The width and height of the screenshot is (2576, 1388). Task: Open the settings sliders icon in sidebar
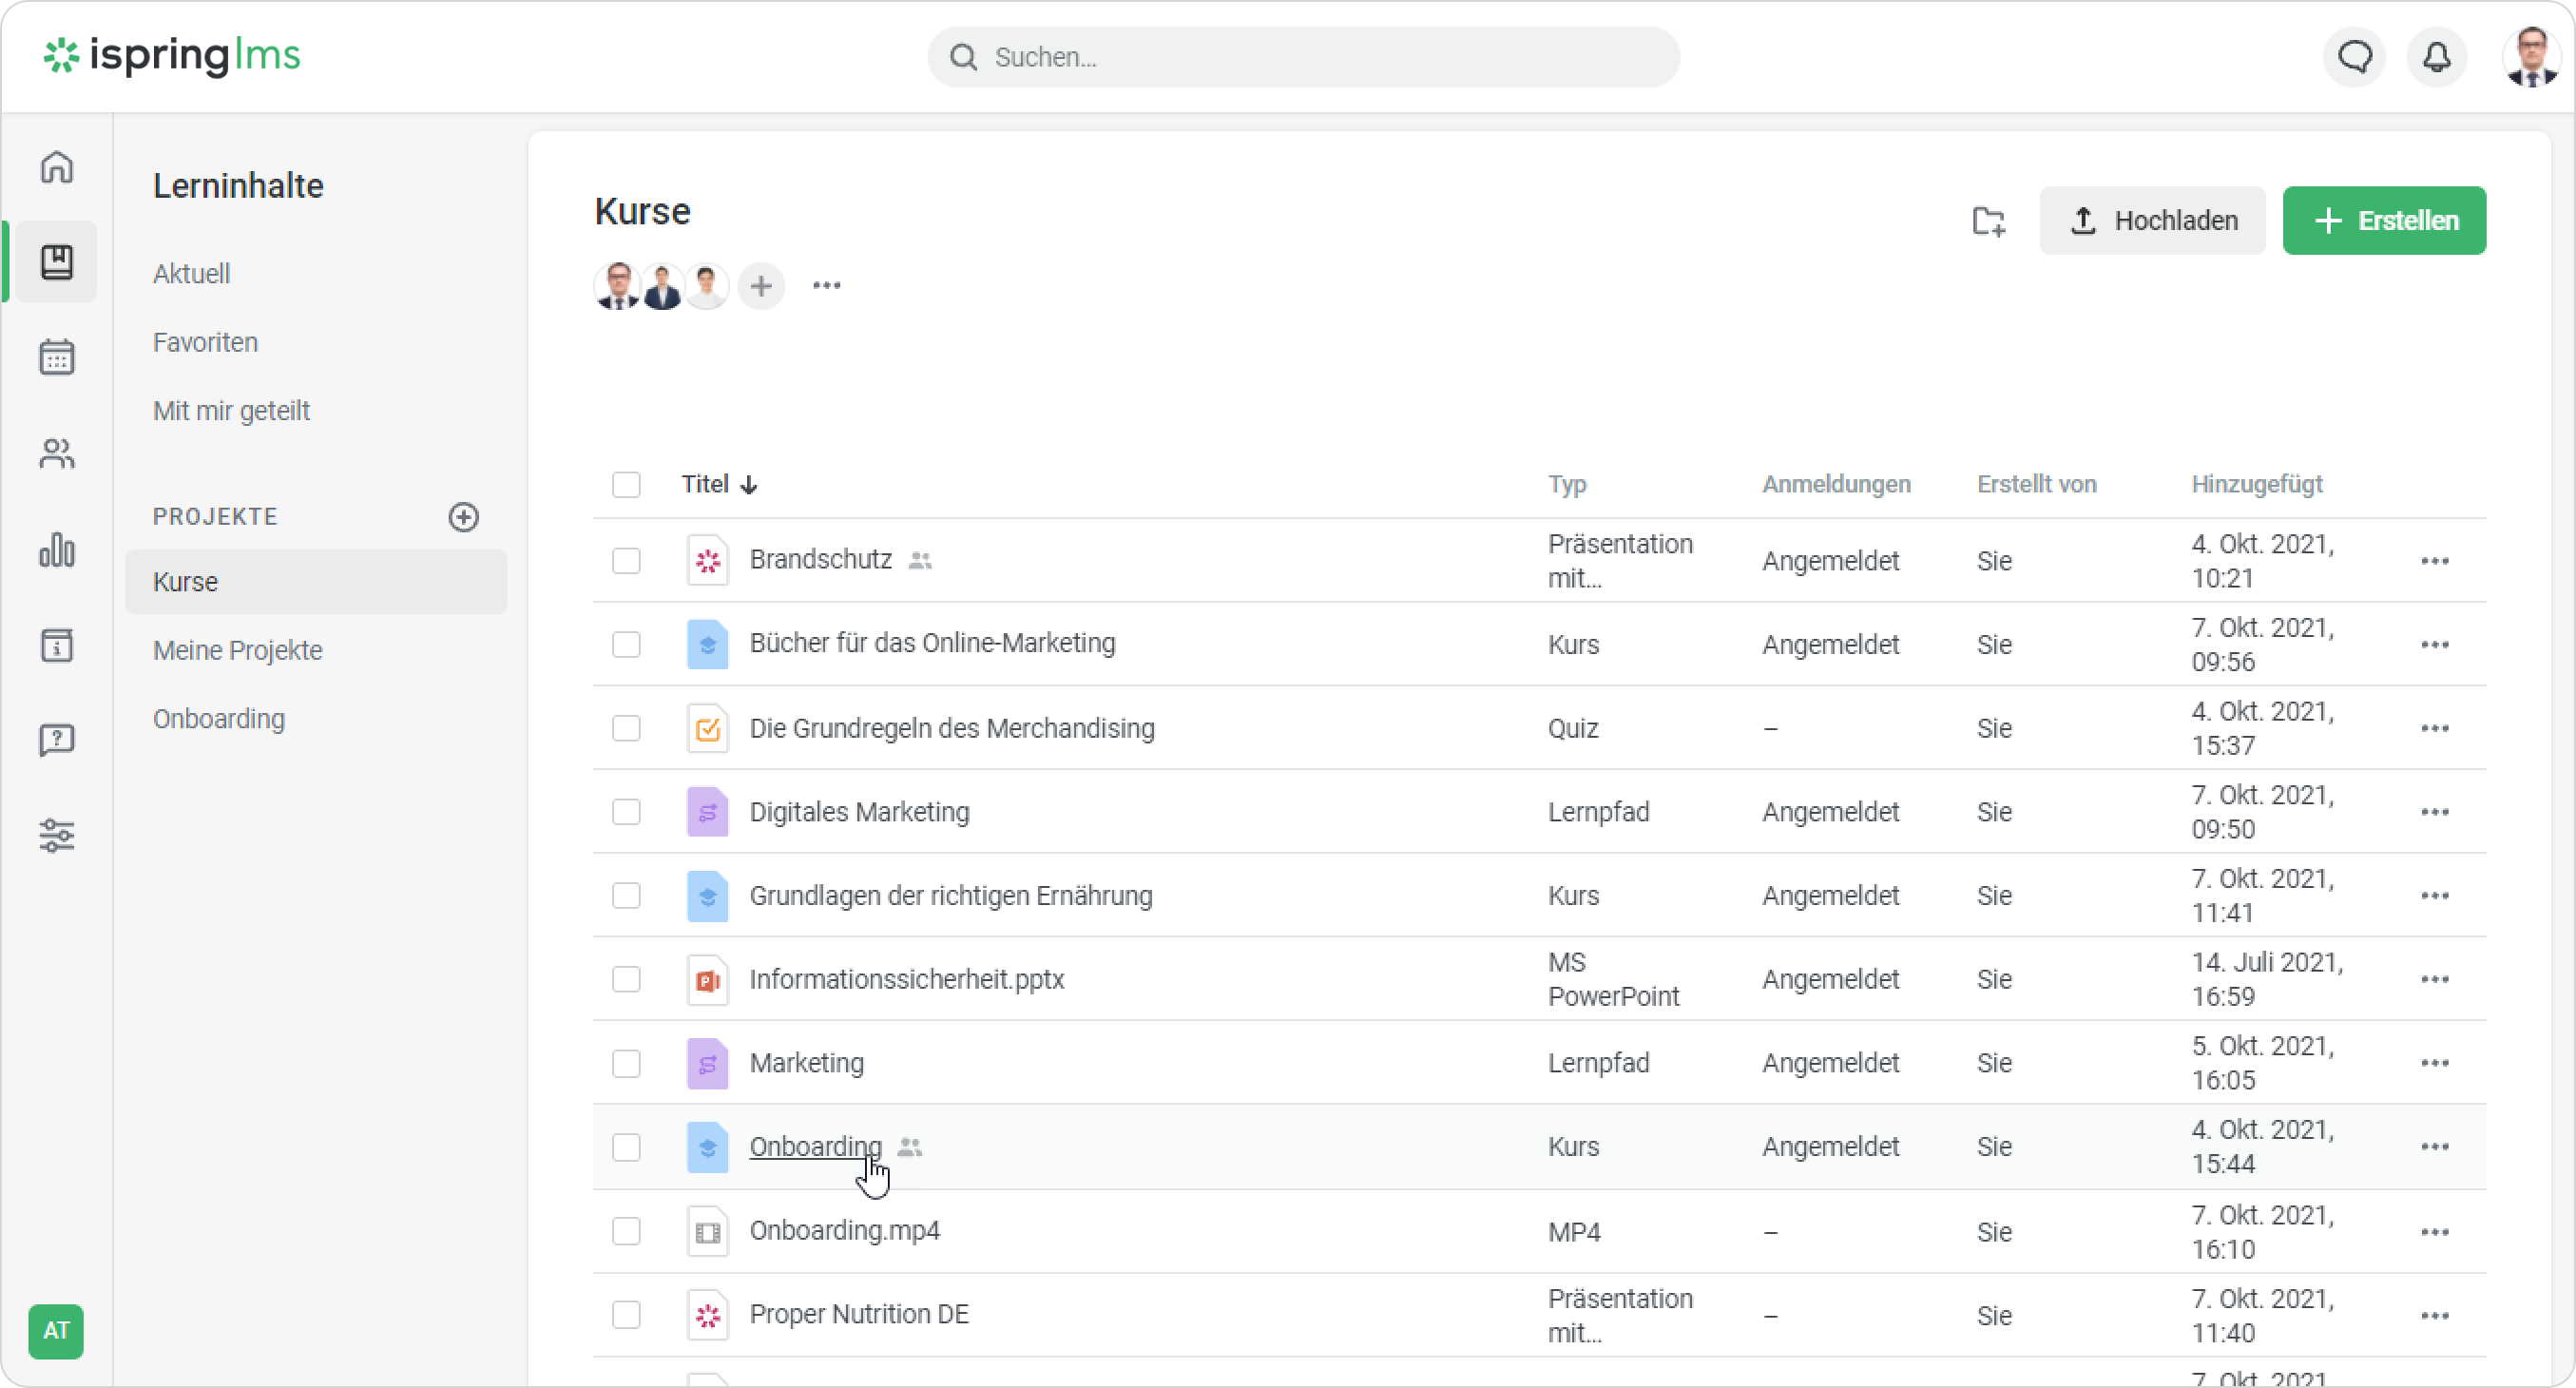[57, 835]
